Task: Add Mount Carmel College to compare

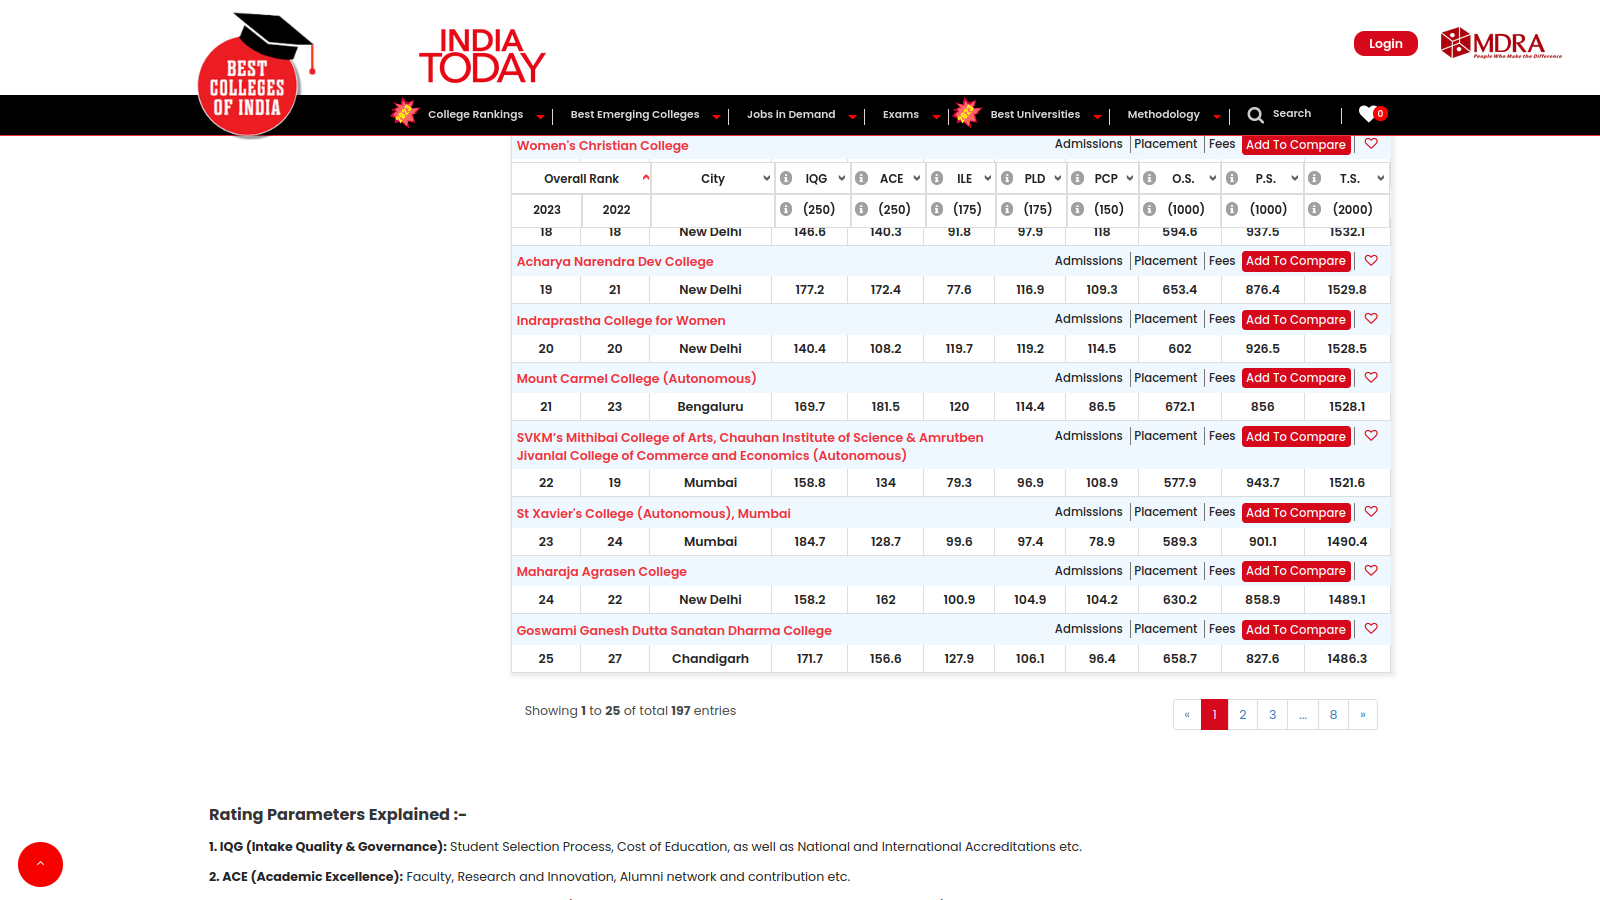Action: coord(1296,378)
